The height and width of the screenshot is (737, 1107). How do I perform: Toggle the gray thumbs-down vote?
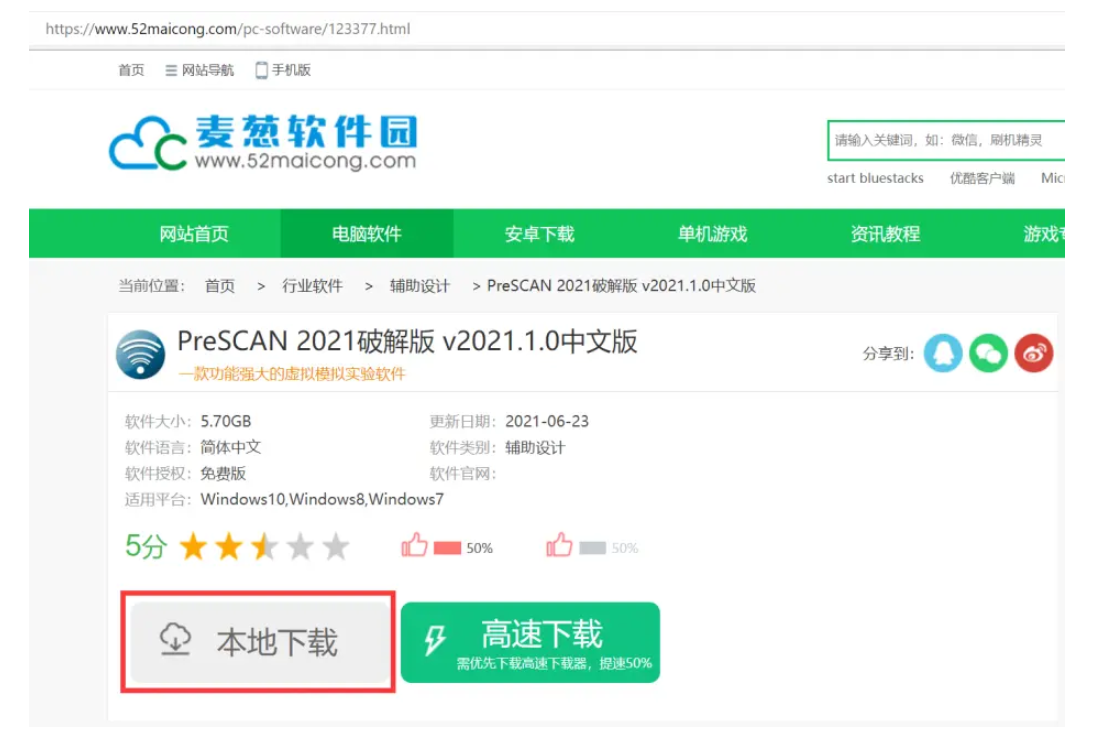pyautogui.click(x=559, y=546)
